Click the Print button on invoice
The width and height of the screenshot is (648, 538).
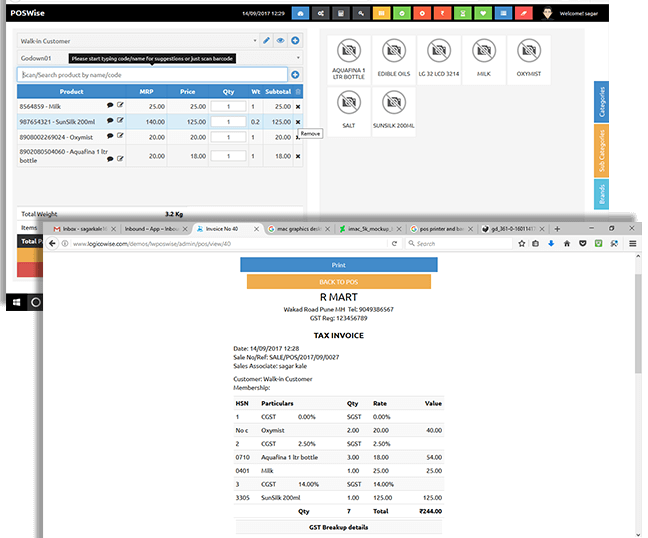pyautogui.click(x=338, y=265)
